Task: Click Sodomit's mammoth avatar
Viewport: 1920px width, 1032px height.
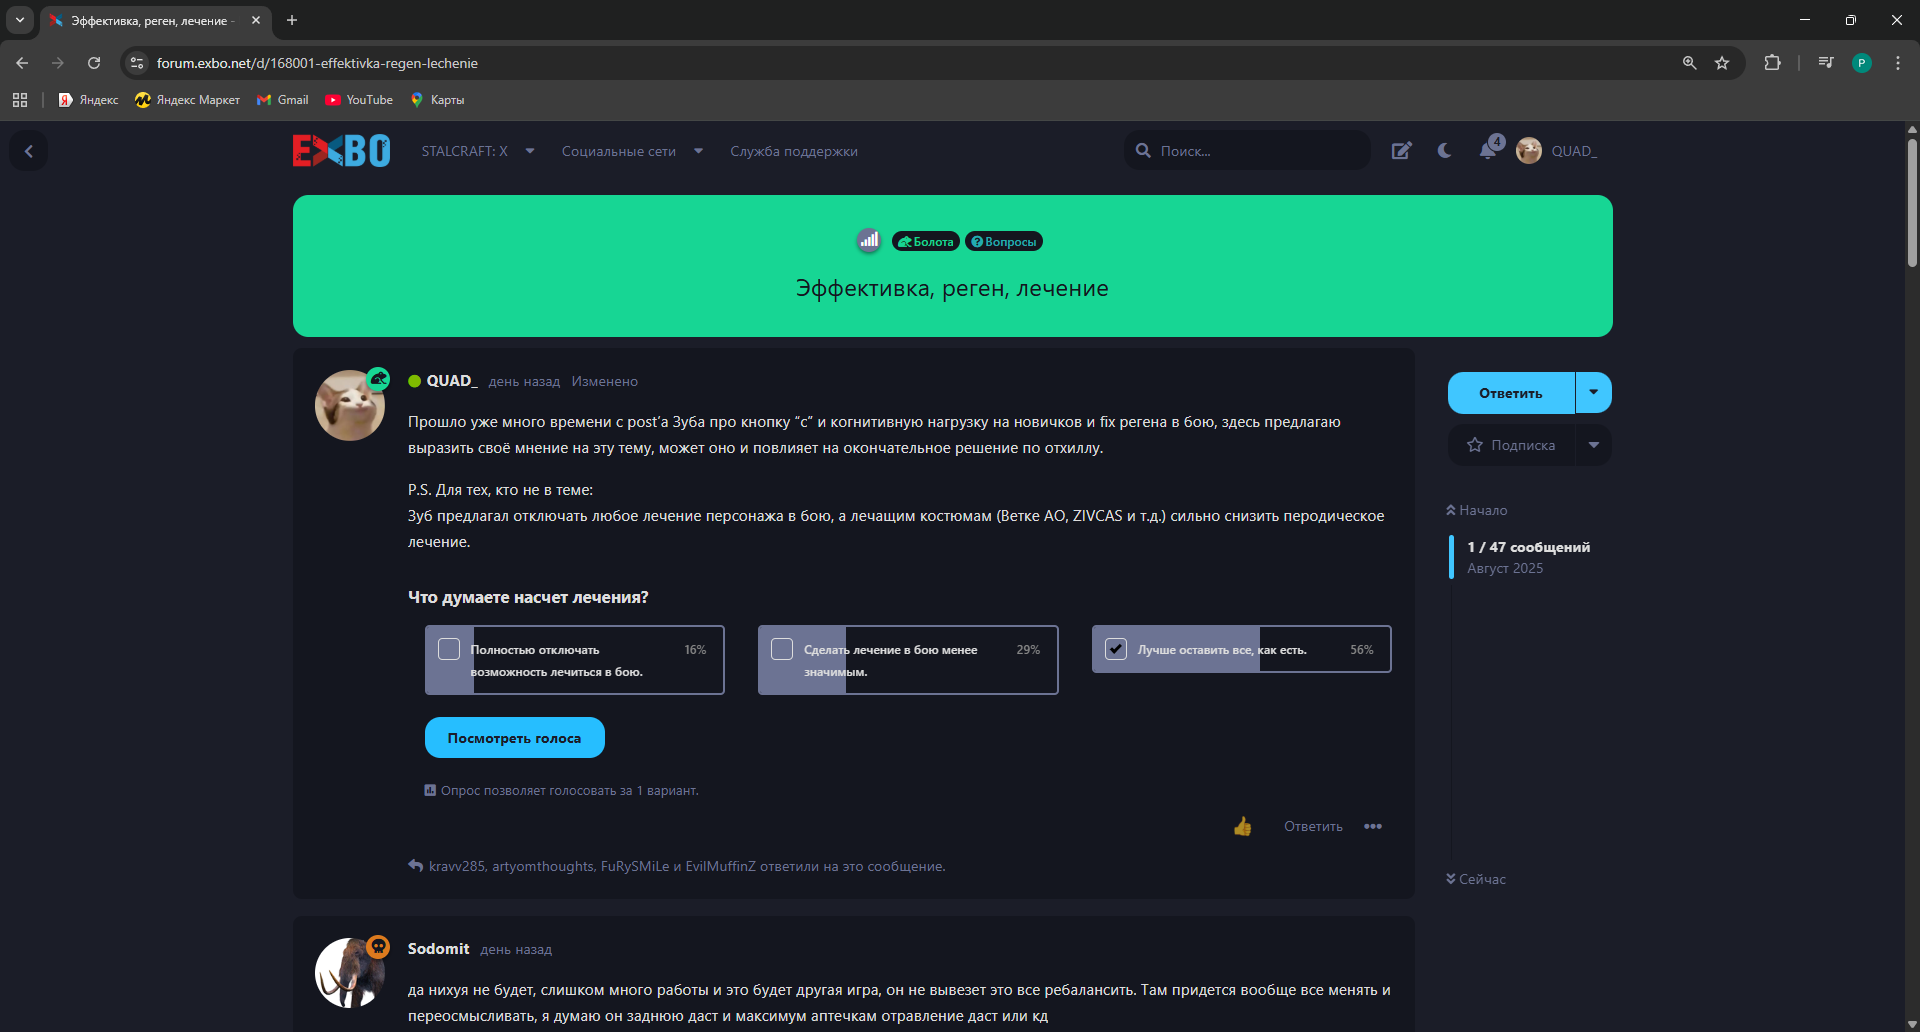Action: [350, 972]
